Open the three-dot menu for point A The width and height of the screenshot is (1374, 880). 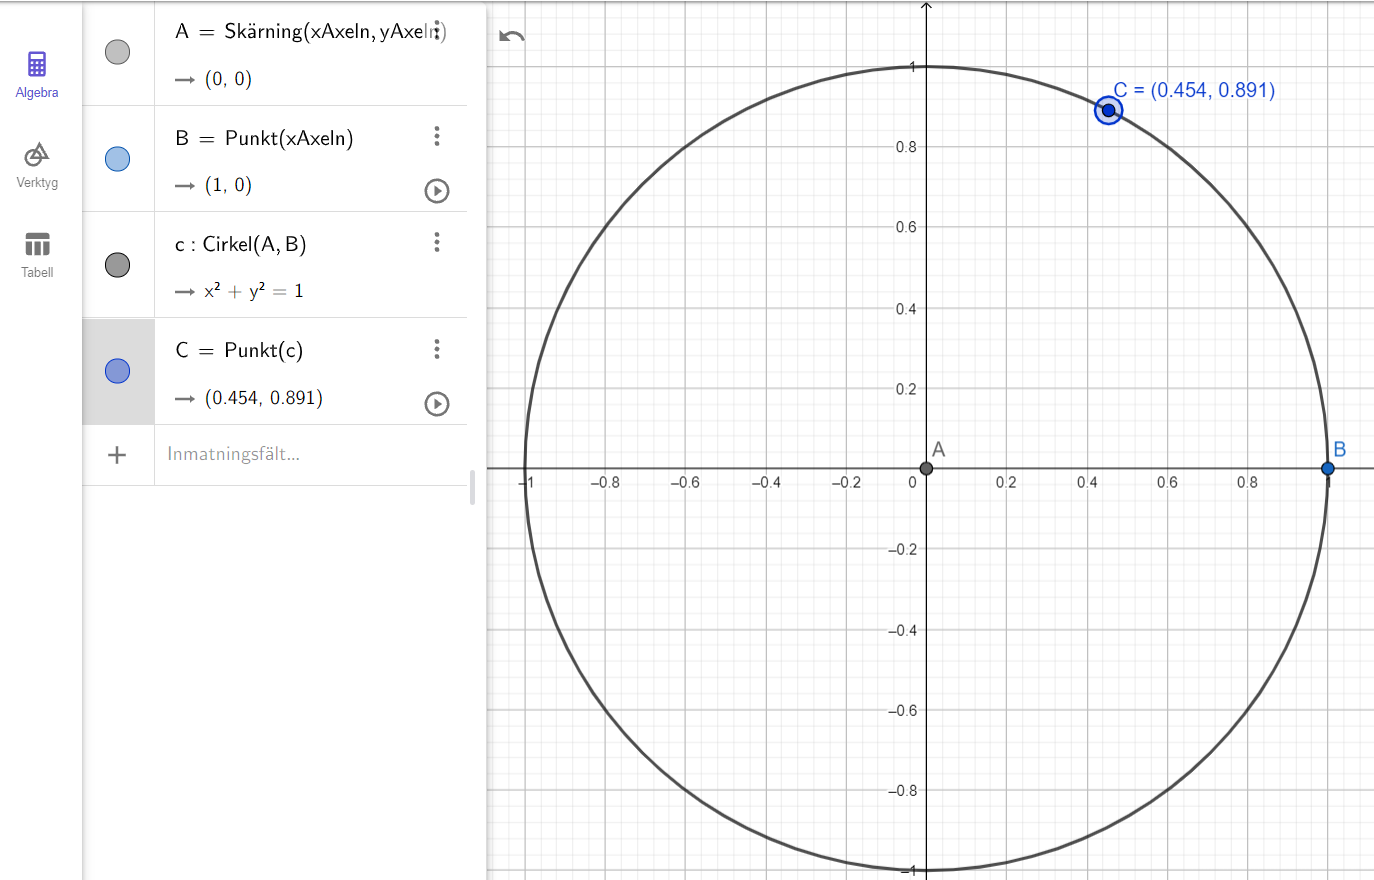pos(437,30)
